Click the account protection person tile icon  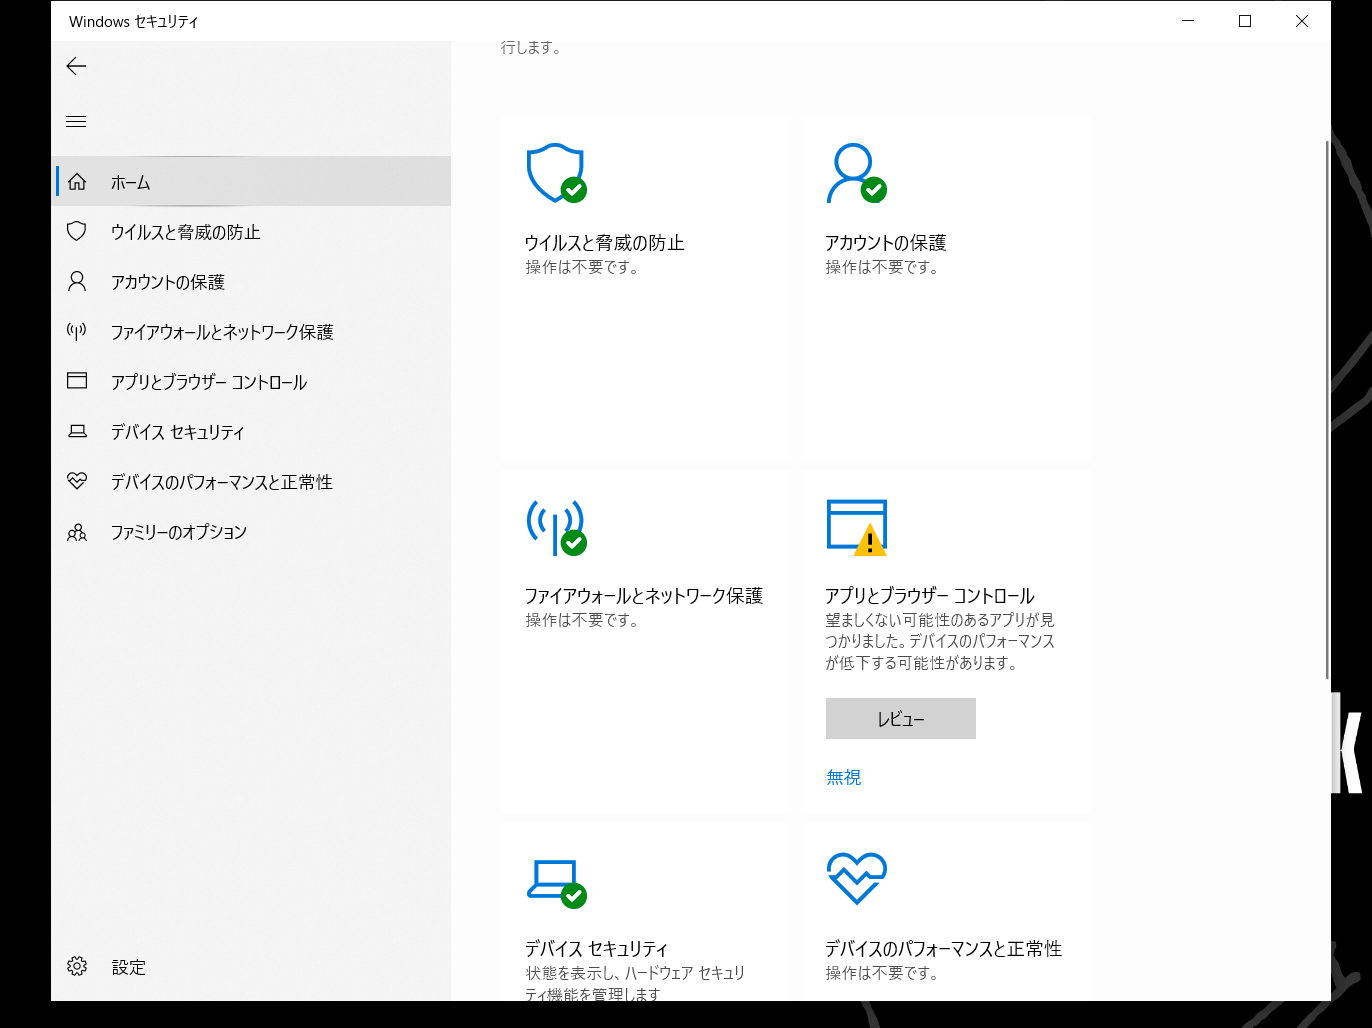(x=856, y=174)
